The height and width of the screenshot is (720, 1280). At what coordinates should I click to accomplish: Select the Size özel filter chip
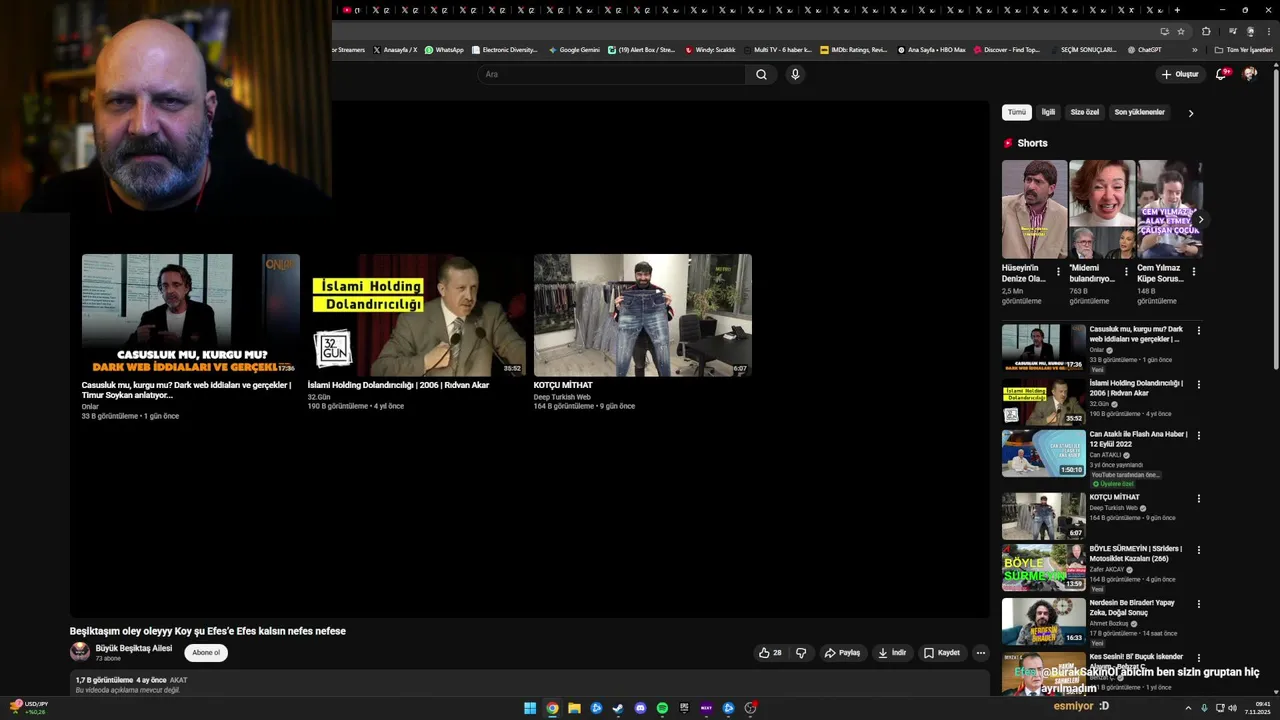[x=1085, y=112]
